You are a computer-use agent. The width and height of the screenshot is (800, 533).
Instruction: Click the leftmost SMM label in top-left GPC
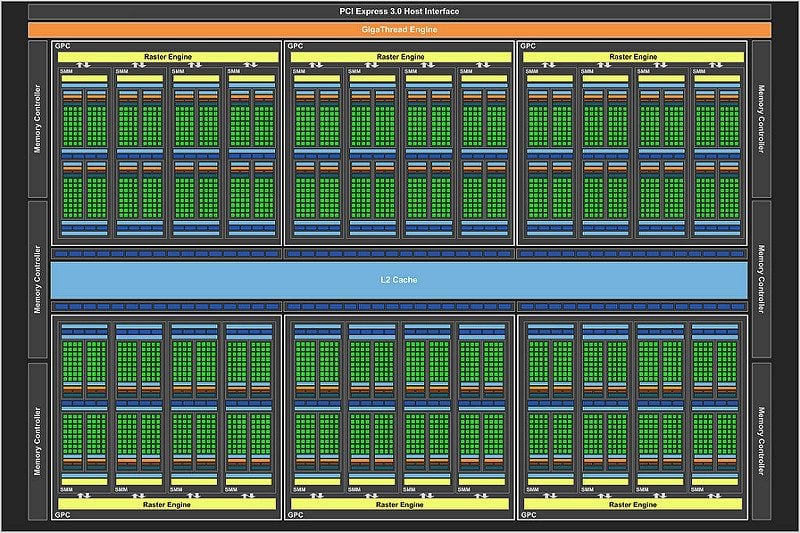point(66,71)
